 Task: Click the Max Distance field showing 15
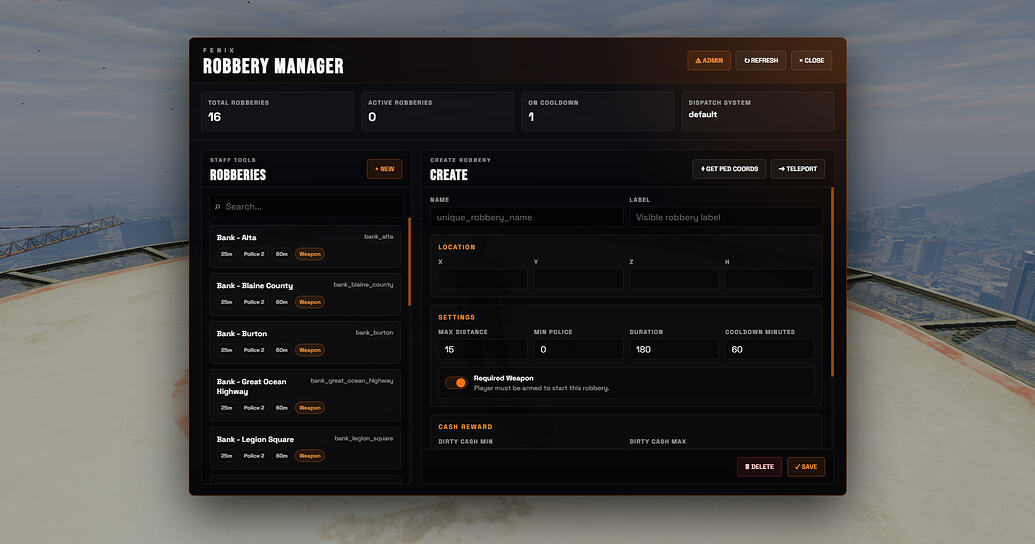coord(483,349)
